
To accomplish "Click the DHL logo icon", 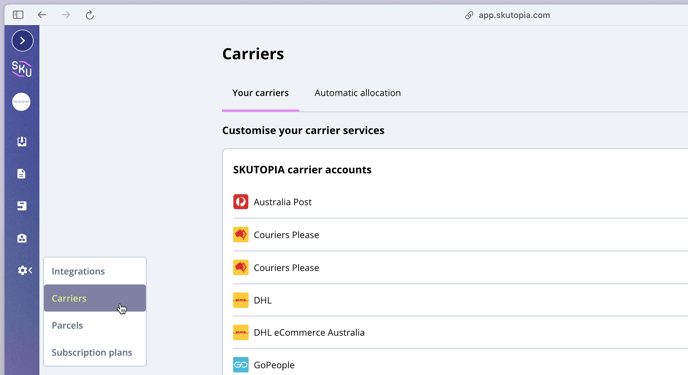I will [x=240, y=300].
